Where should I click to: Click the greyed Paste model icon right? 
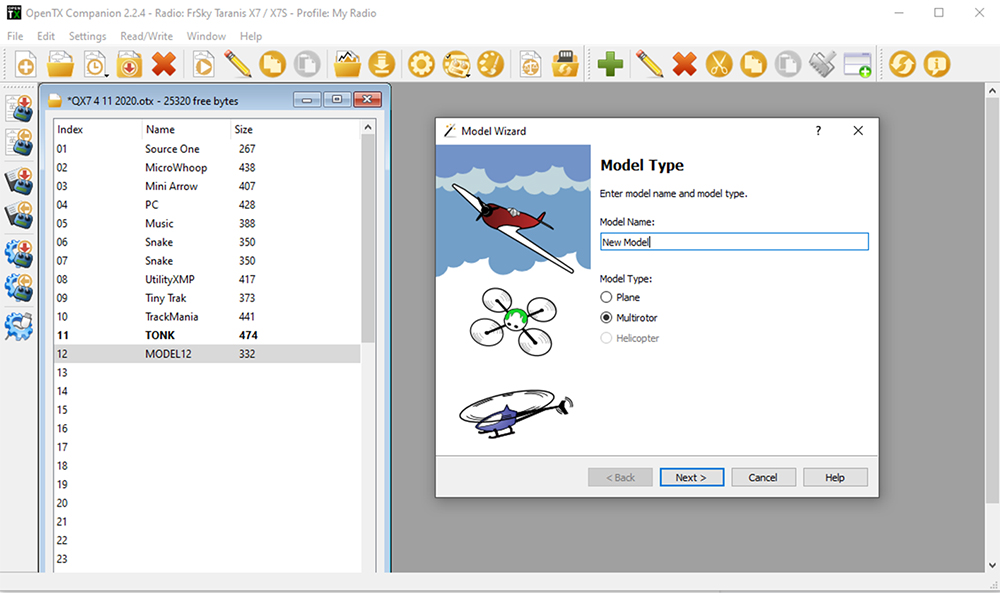pos(788,64)
